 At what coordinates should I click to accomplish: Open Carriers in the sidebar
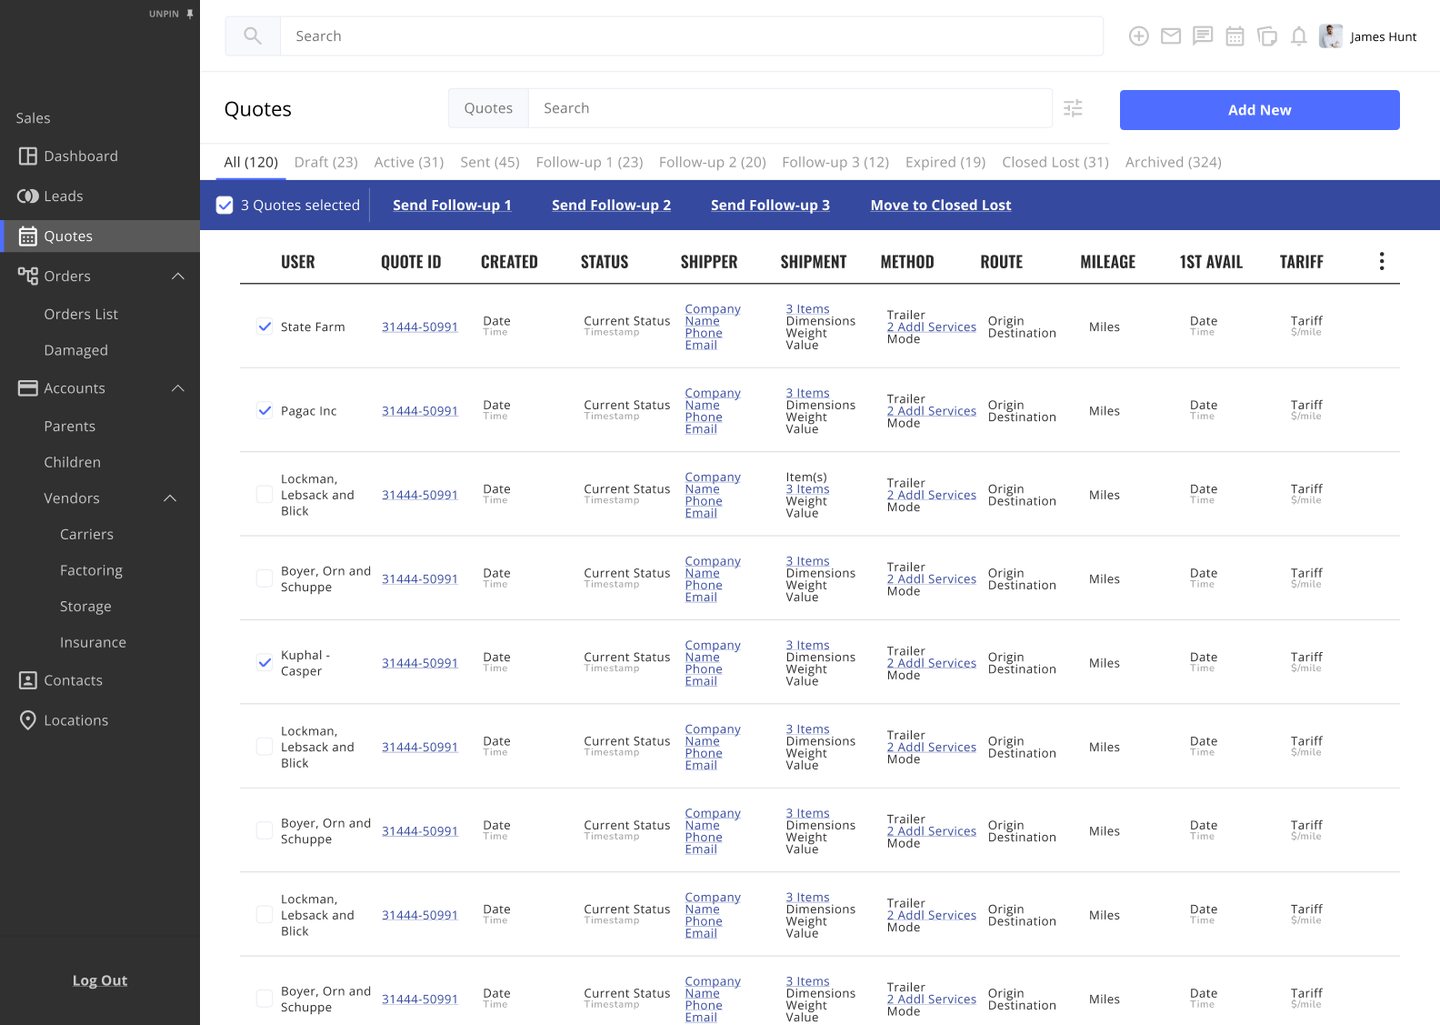coord(87,534)
